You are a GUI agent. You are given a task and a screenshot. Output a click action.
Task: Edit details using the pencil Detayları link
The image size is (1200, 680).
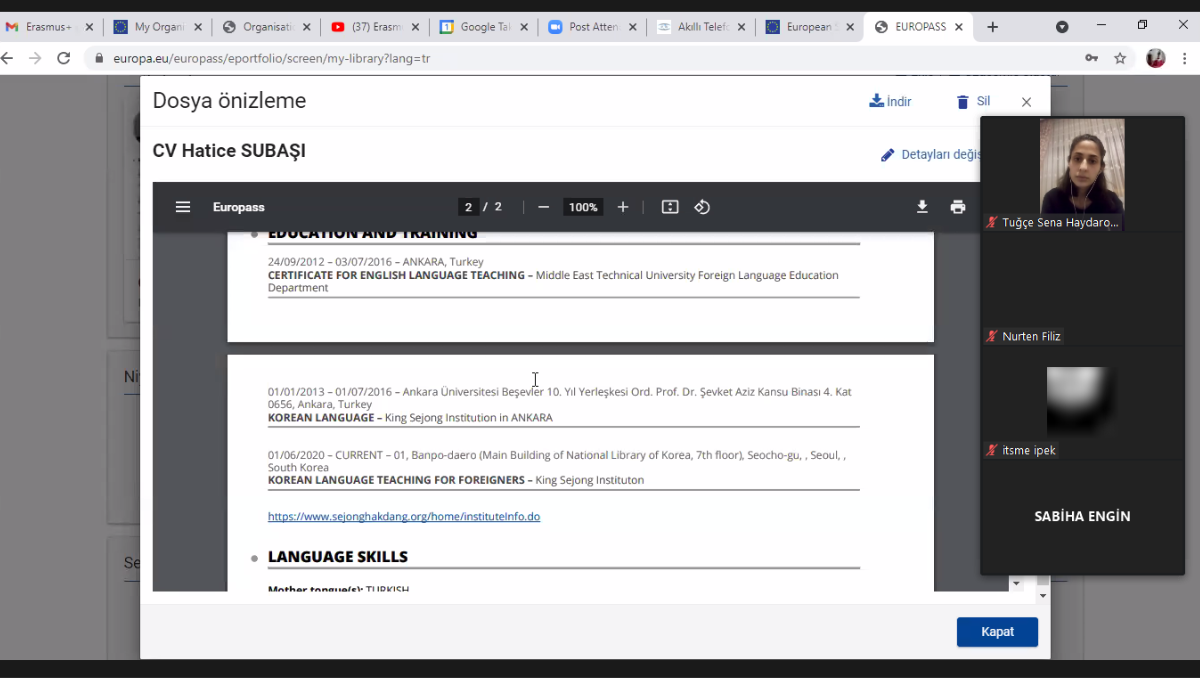click(931, 155)
